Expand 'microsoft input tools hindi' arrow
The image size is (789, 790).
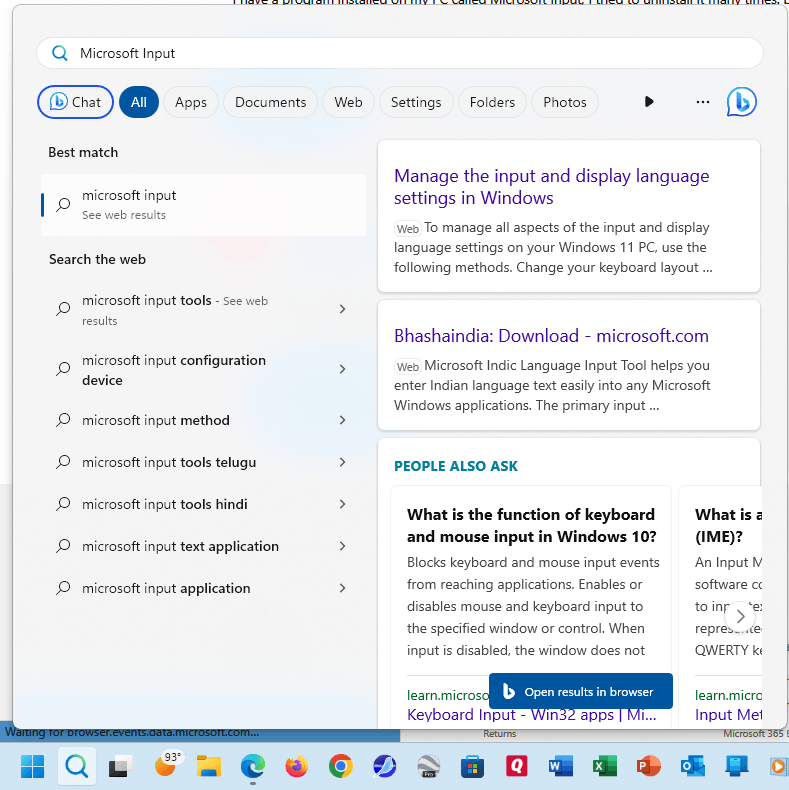[342, 504]
